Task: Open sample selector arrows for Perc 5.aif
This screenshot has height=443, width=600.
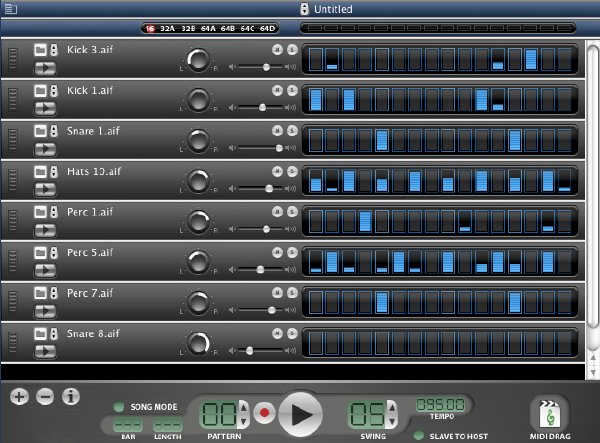Action: point(54,252)
